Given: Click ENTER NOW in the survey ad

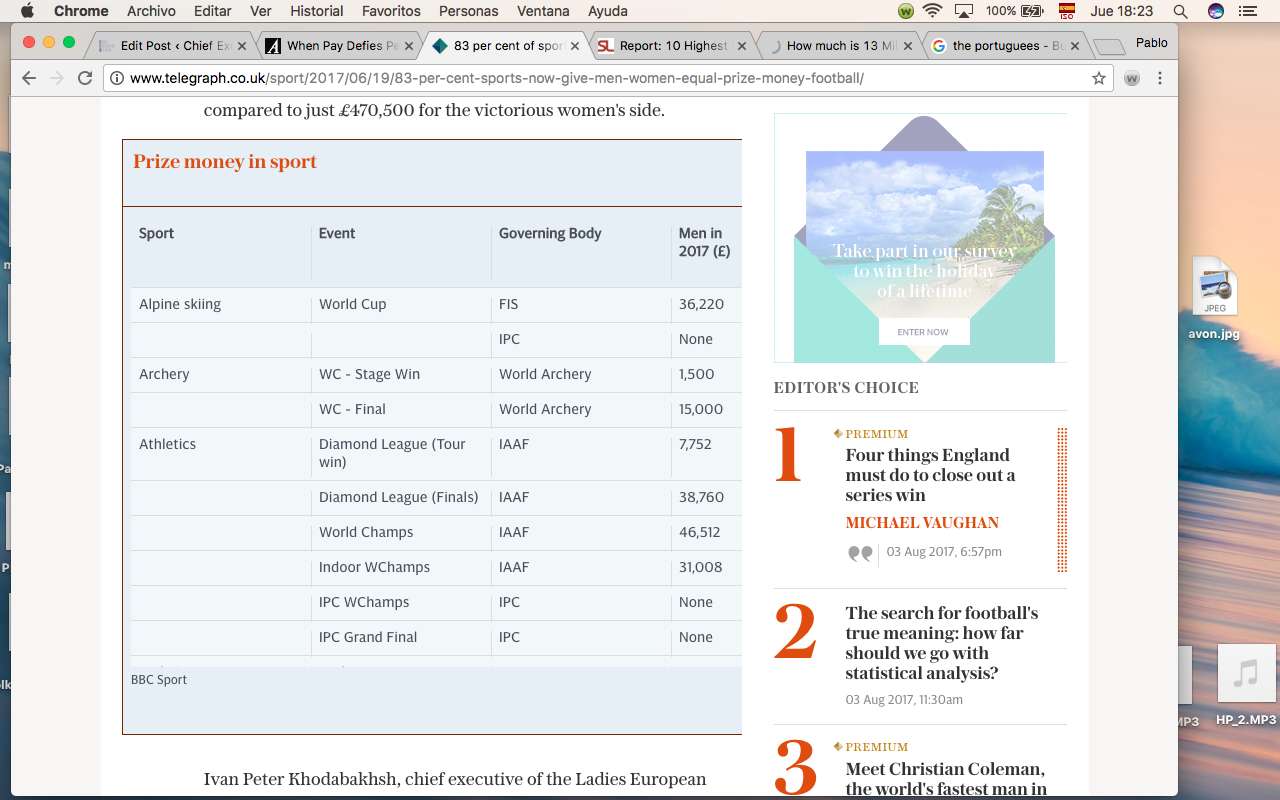Looking at the screenshot, I should tap(923, 332).
